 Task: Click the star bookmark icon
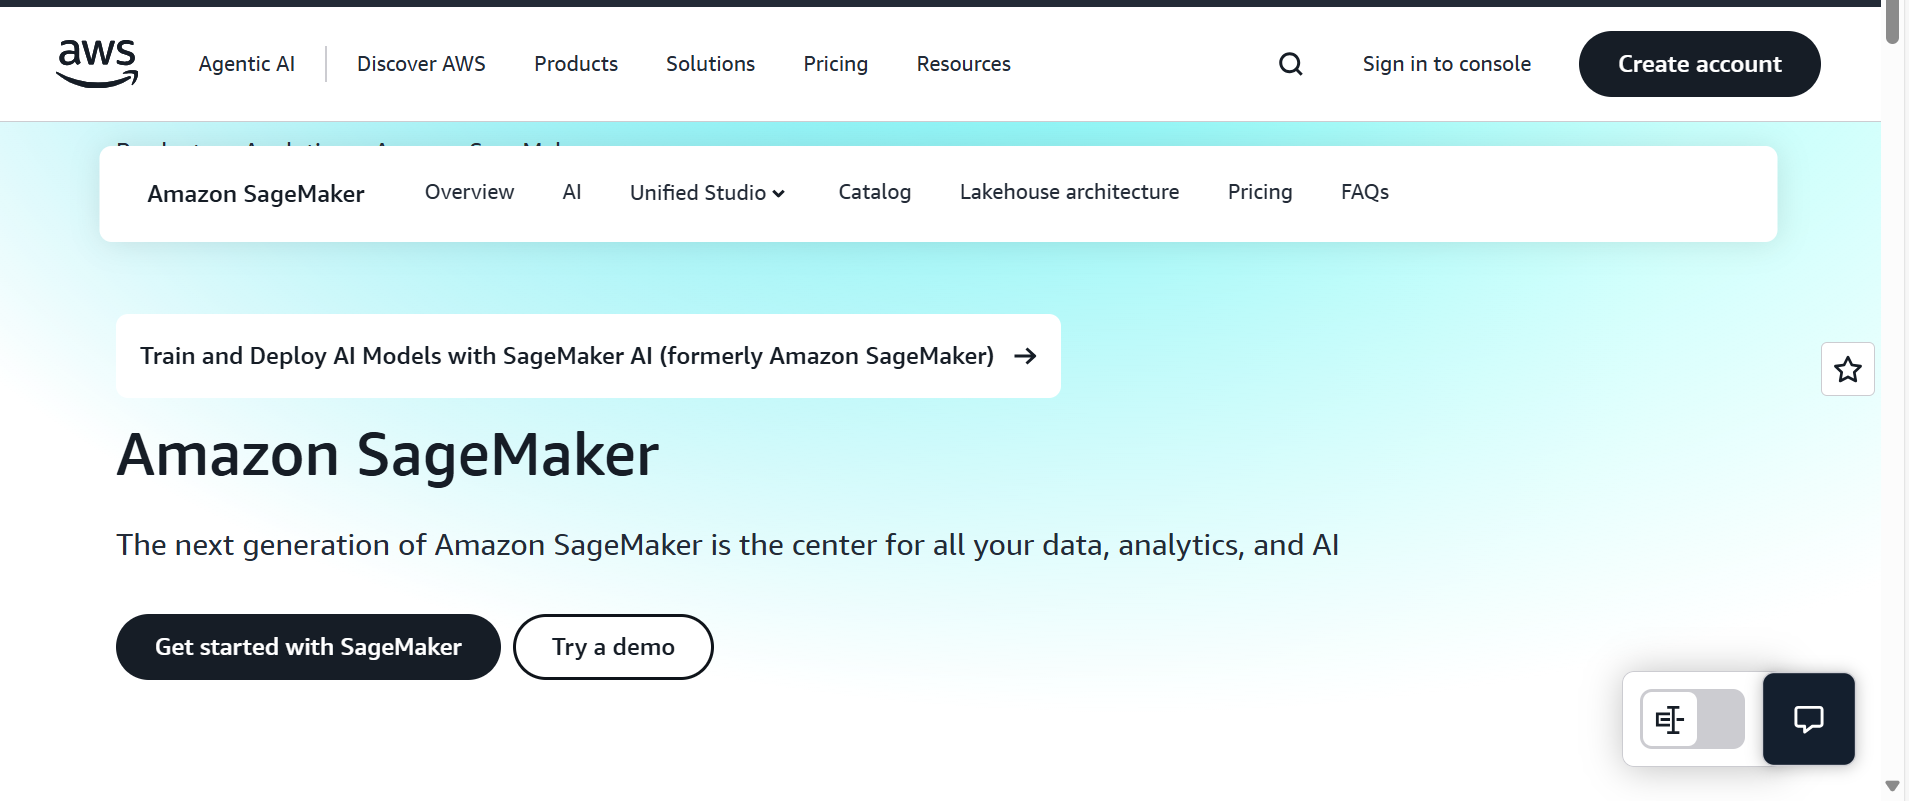tap(1847, 370)
